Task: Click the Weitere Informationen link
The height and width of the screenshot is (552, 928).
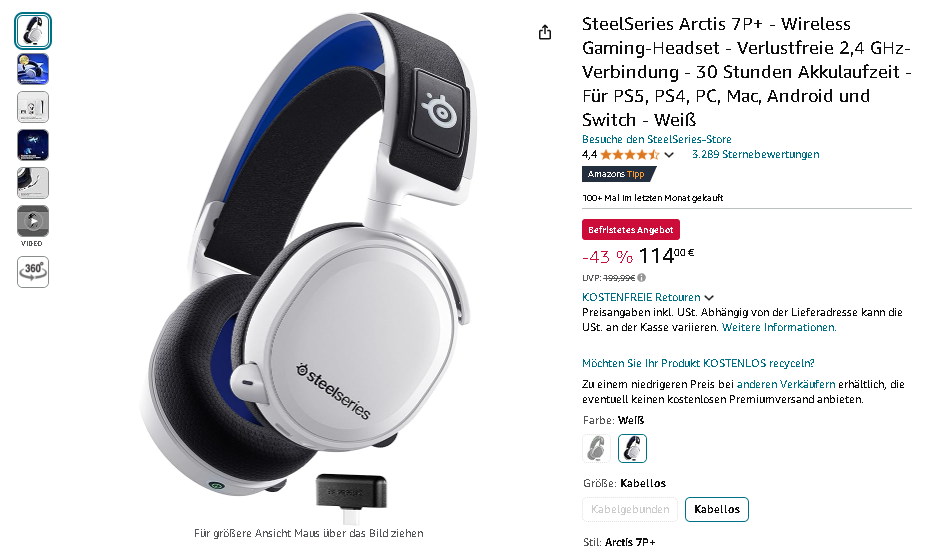Action: pyautogui.click(x=779, y=327)
